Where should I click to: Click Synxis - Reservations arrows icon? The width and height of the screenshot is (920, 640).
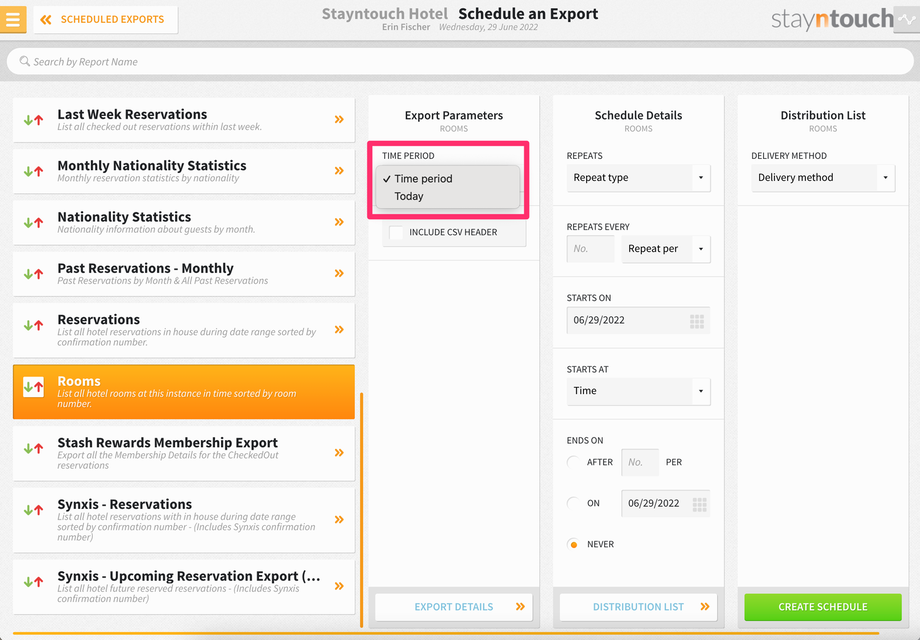pyautogui.click(x=33, y=510)
